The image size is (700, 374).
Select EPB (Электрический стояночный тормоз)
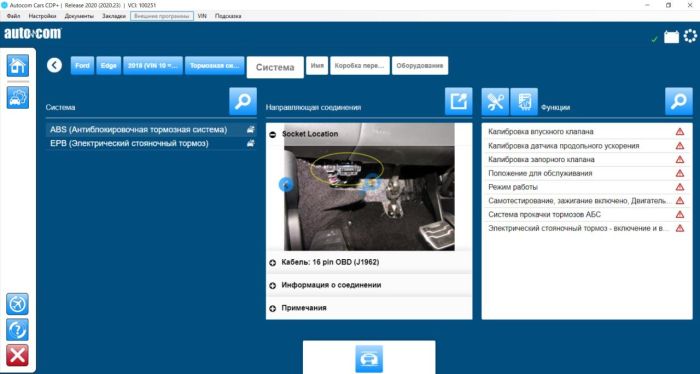click(151, 143)
